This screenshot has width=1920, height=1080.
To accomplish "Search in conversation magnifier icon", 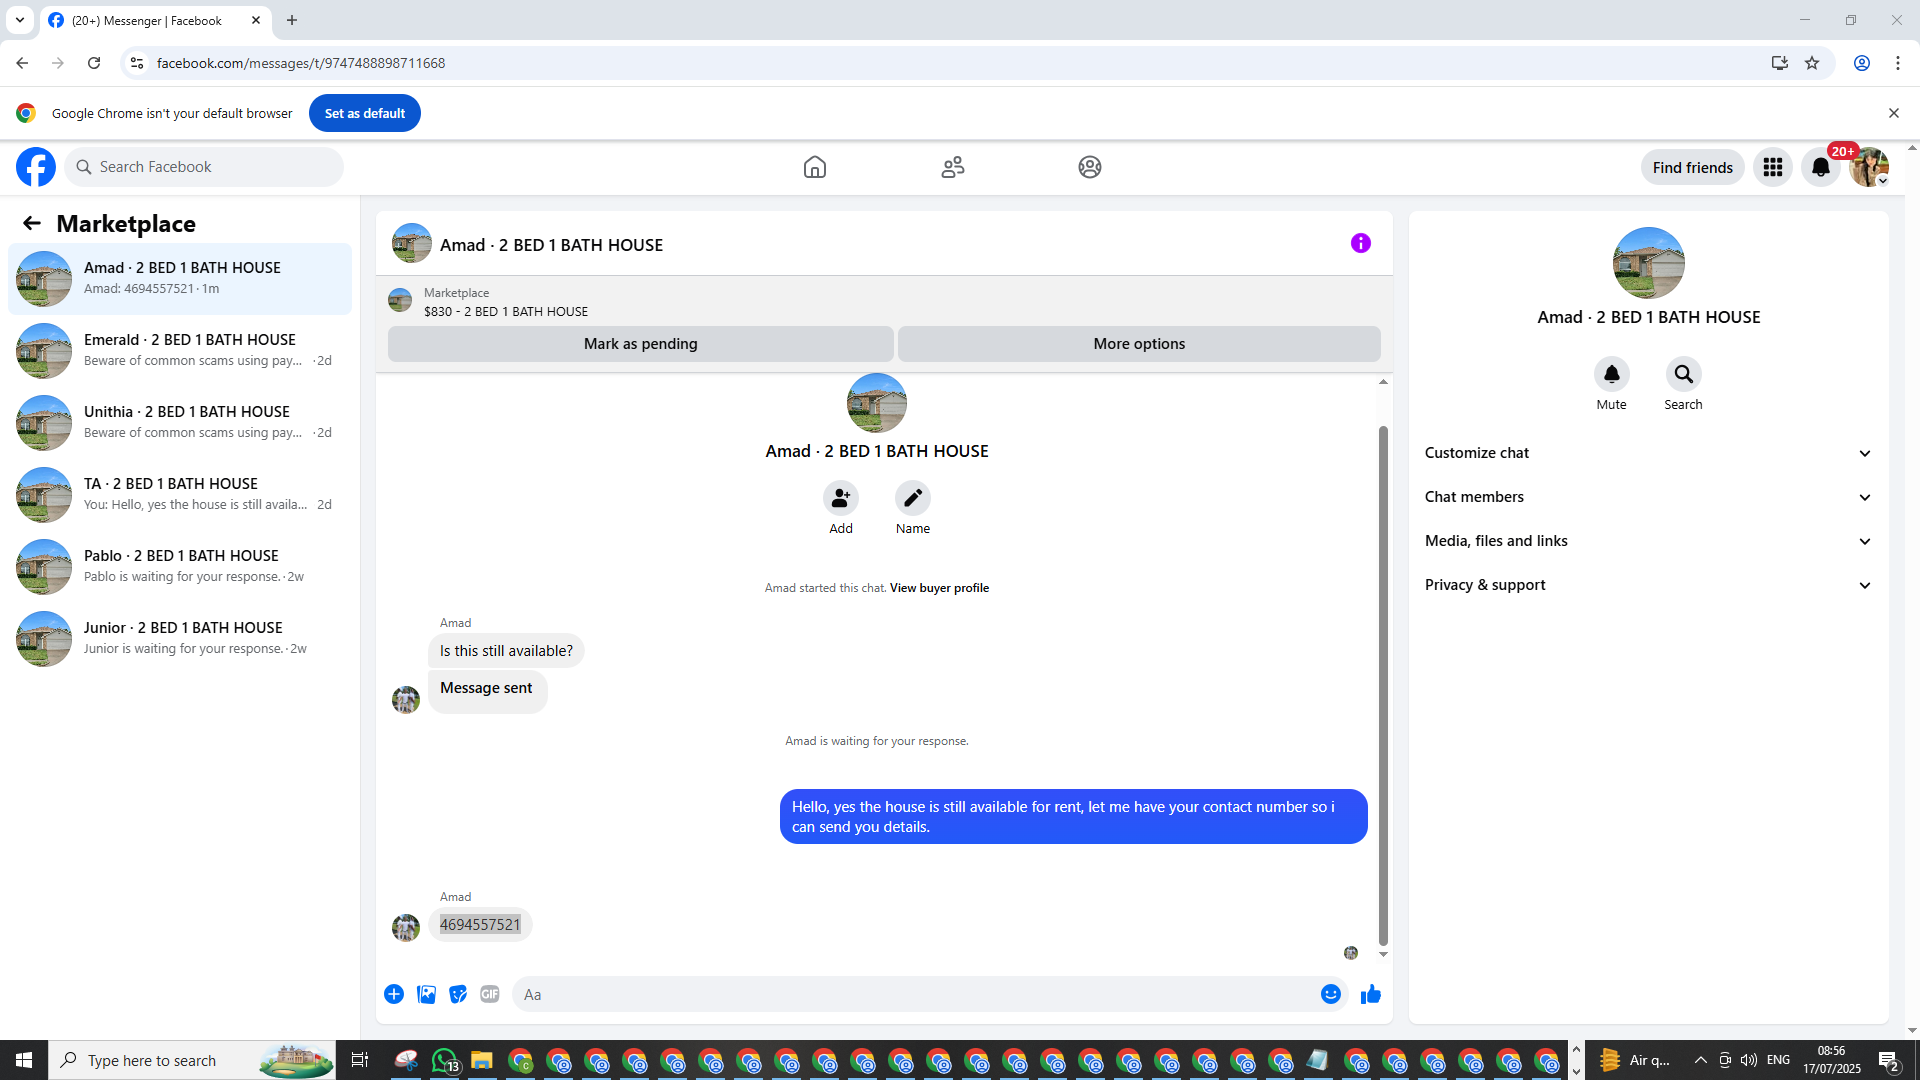I will (1684, 374).
